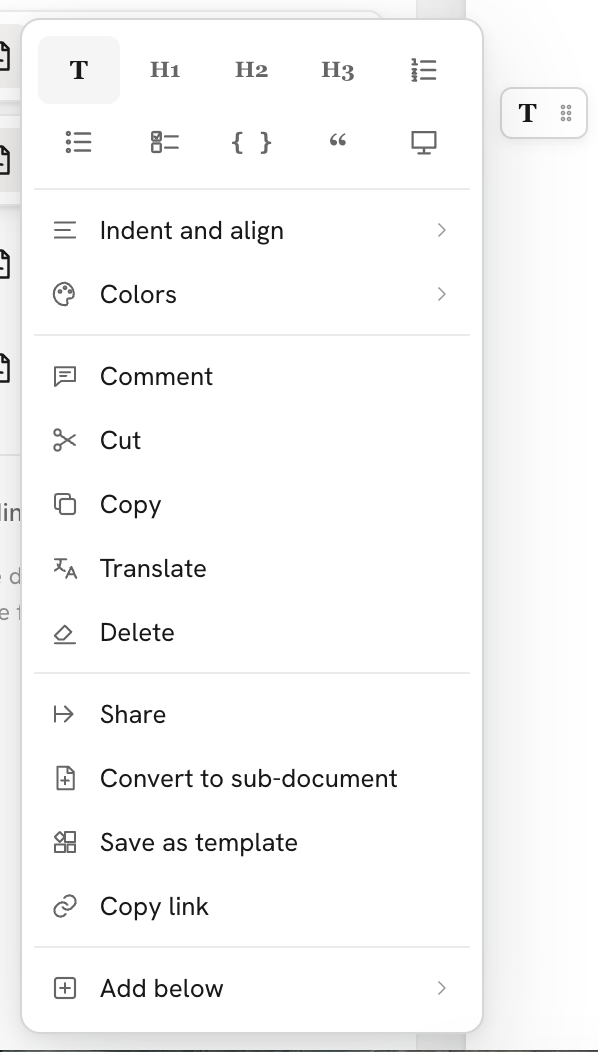Select Convert to sub-document

(252, 778)
